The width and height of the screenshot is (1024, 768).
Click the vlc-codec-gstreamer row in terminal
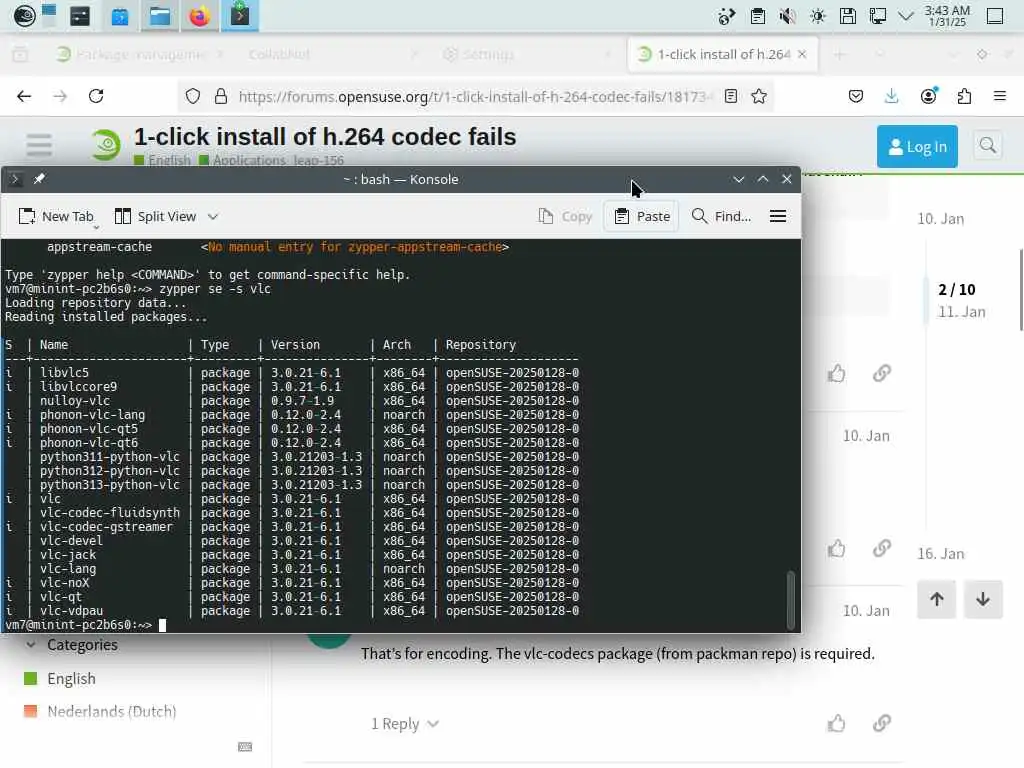pyautogui.click(x=292, y=527)
